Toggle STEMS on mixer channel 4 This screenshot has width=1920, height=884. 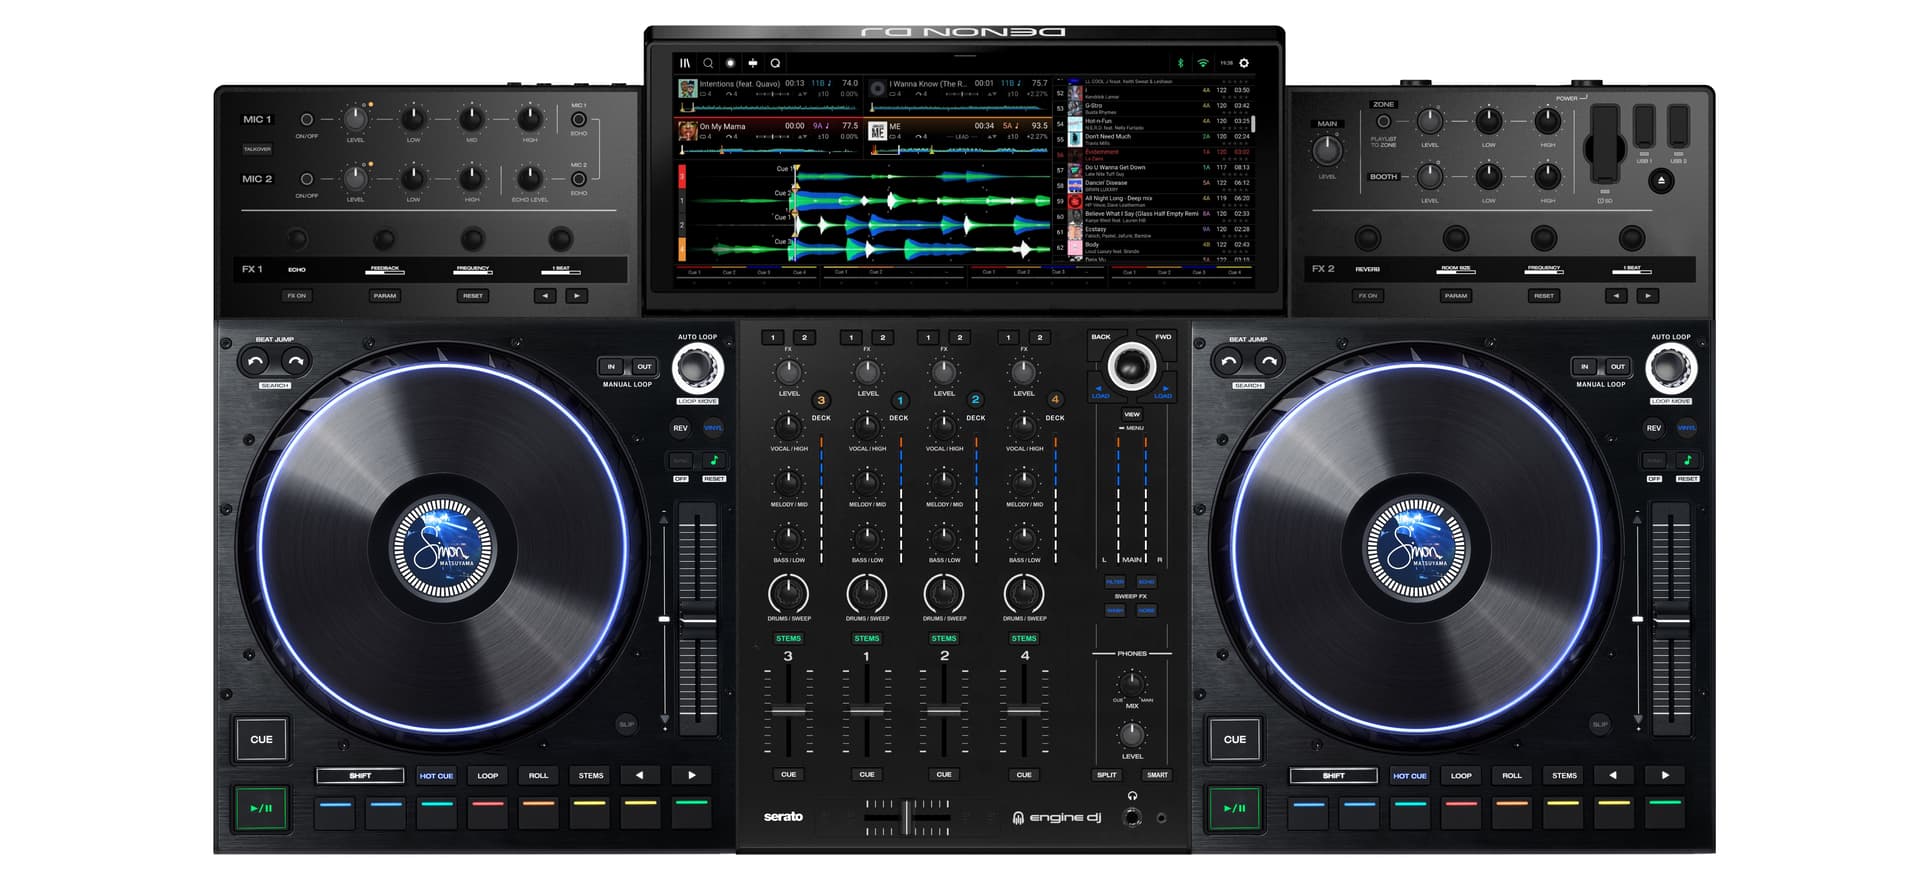tap(1024, 638)
